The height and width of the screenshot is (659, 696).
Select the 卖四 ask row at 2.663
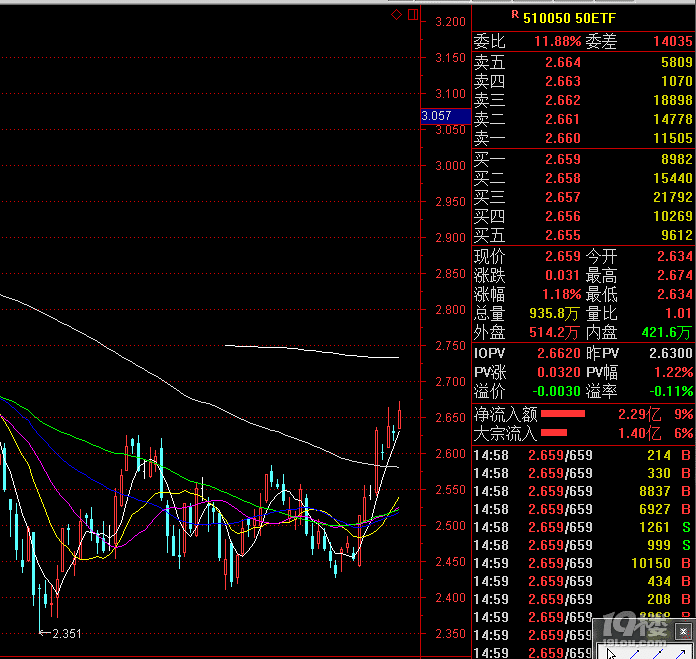583,81
